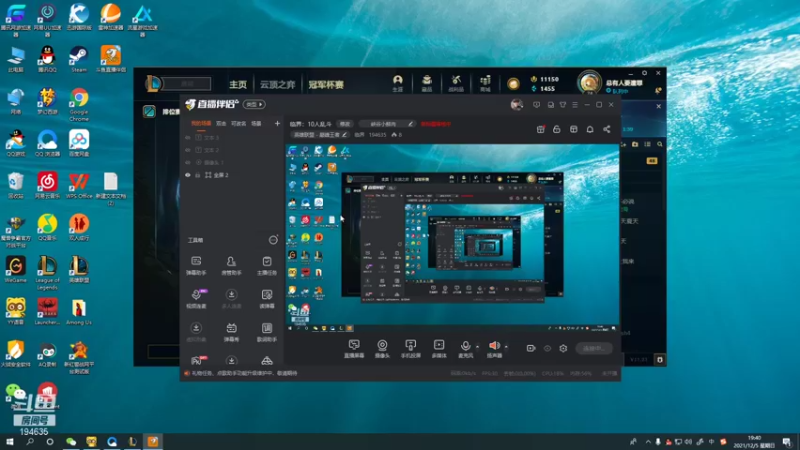Open taskbar search magnifier
The width and height of the screenshot is (800, 450).
[30, 441]
